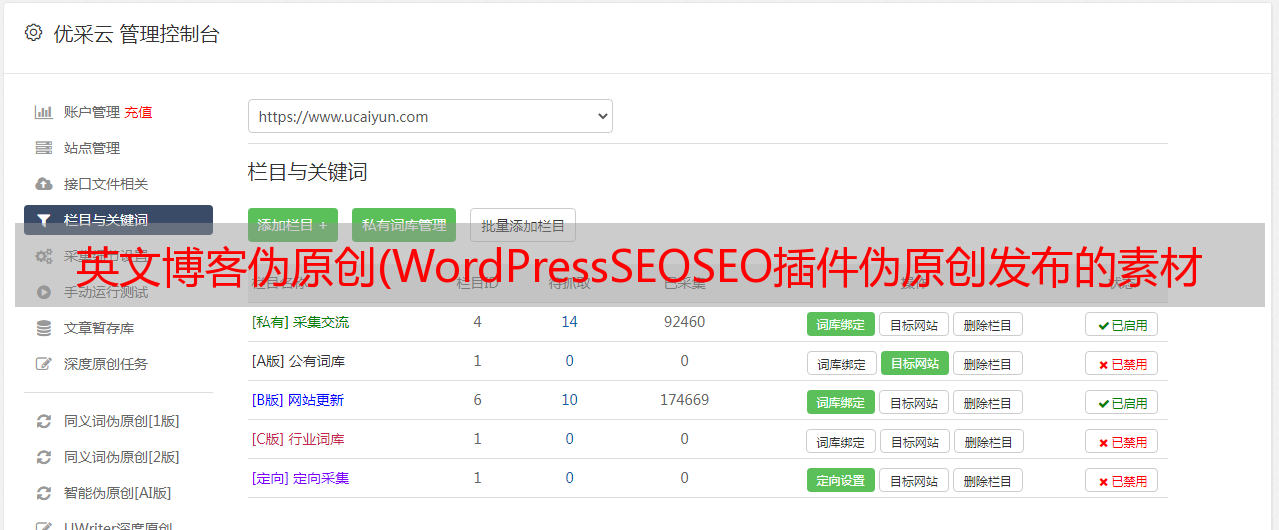The image size is (1279, 530).
Task: Click the 私有词库管理 button
Action: click(x=403, y=225)
